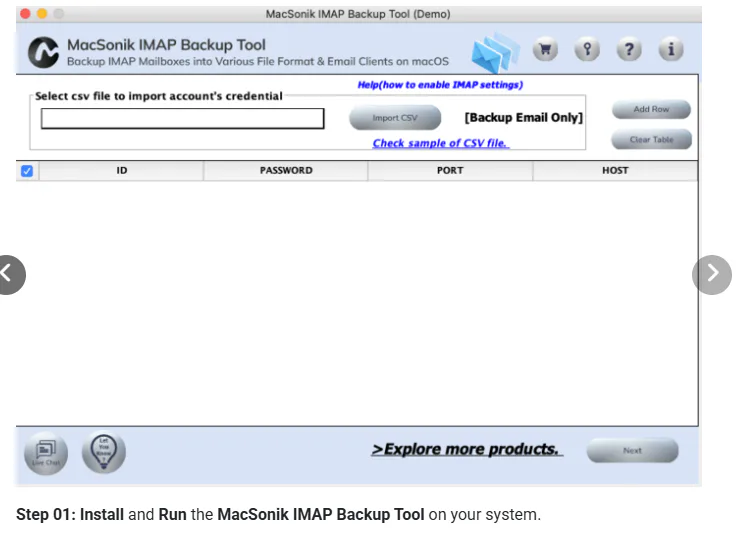
Task: Click the Add Row button
Action: [x=651, y=109]
